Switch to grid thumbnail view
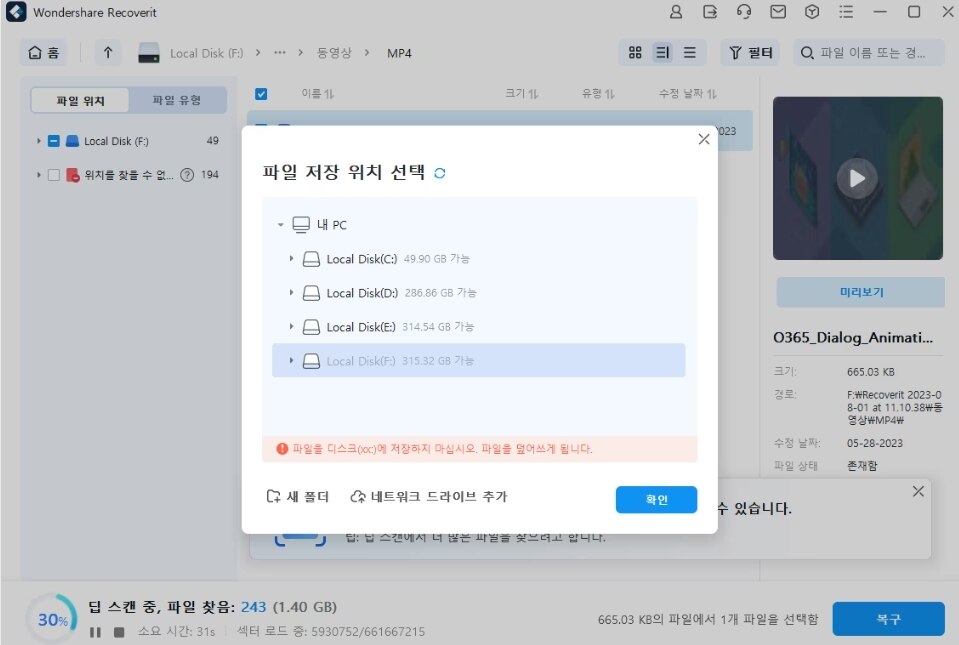The width and height of the screenshot is (959, 645). point(635,53)
